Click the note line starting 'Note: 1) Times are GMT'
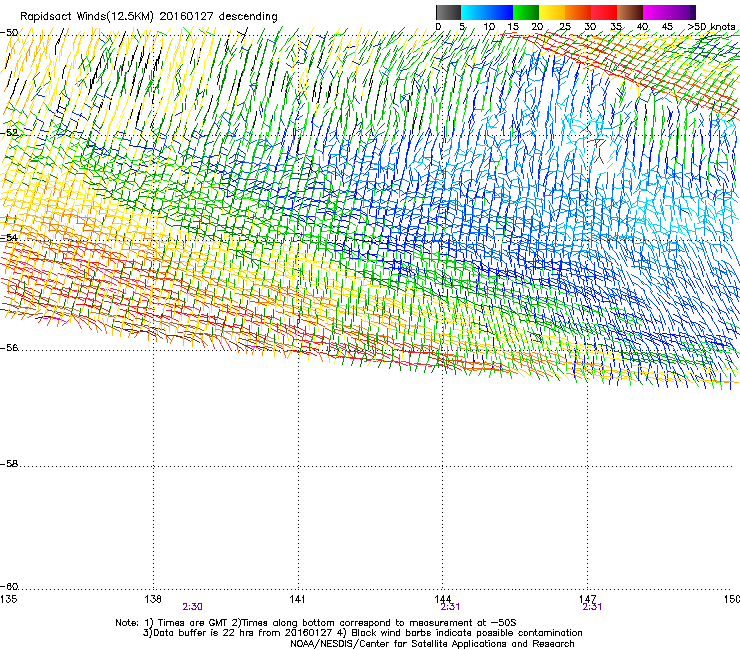The width and height of the screenshot is (740, 650). click(x=316, y=623)
